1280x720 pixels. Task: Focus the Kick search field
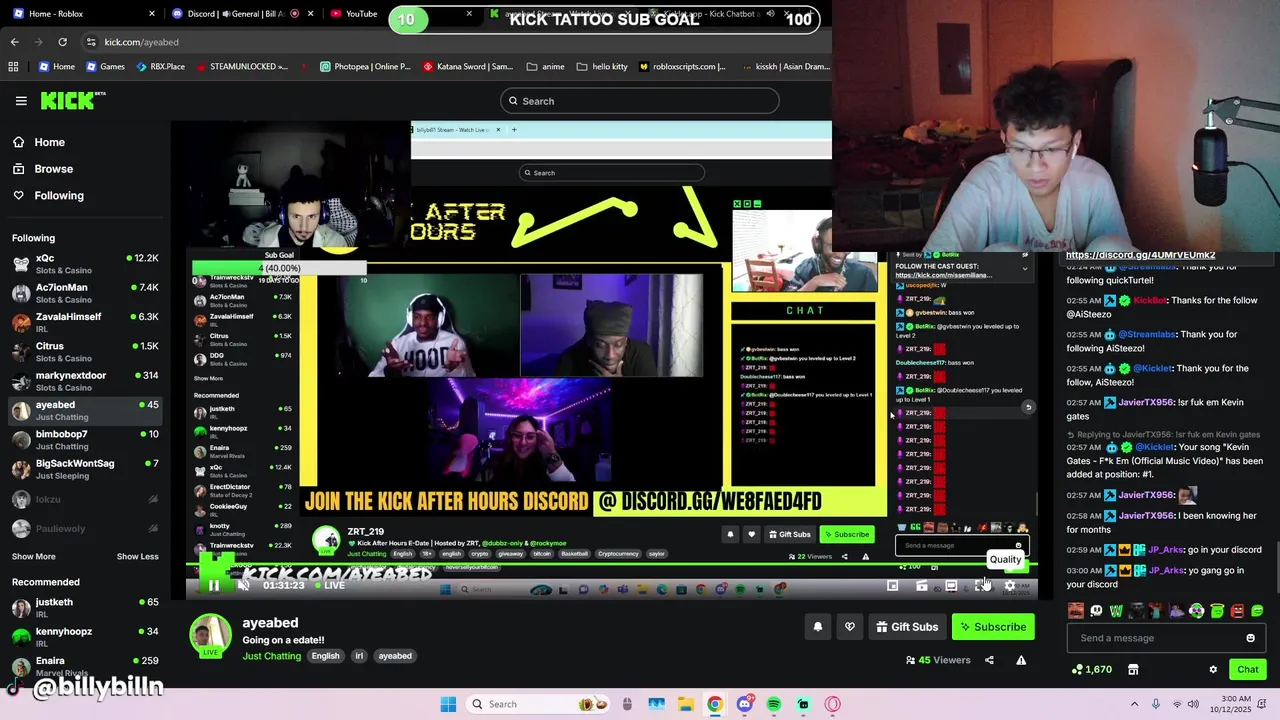point(640,101)
